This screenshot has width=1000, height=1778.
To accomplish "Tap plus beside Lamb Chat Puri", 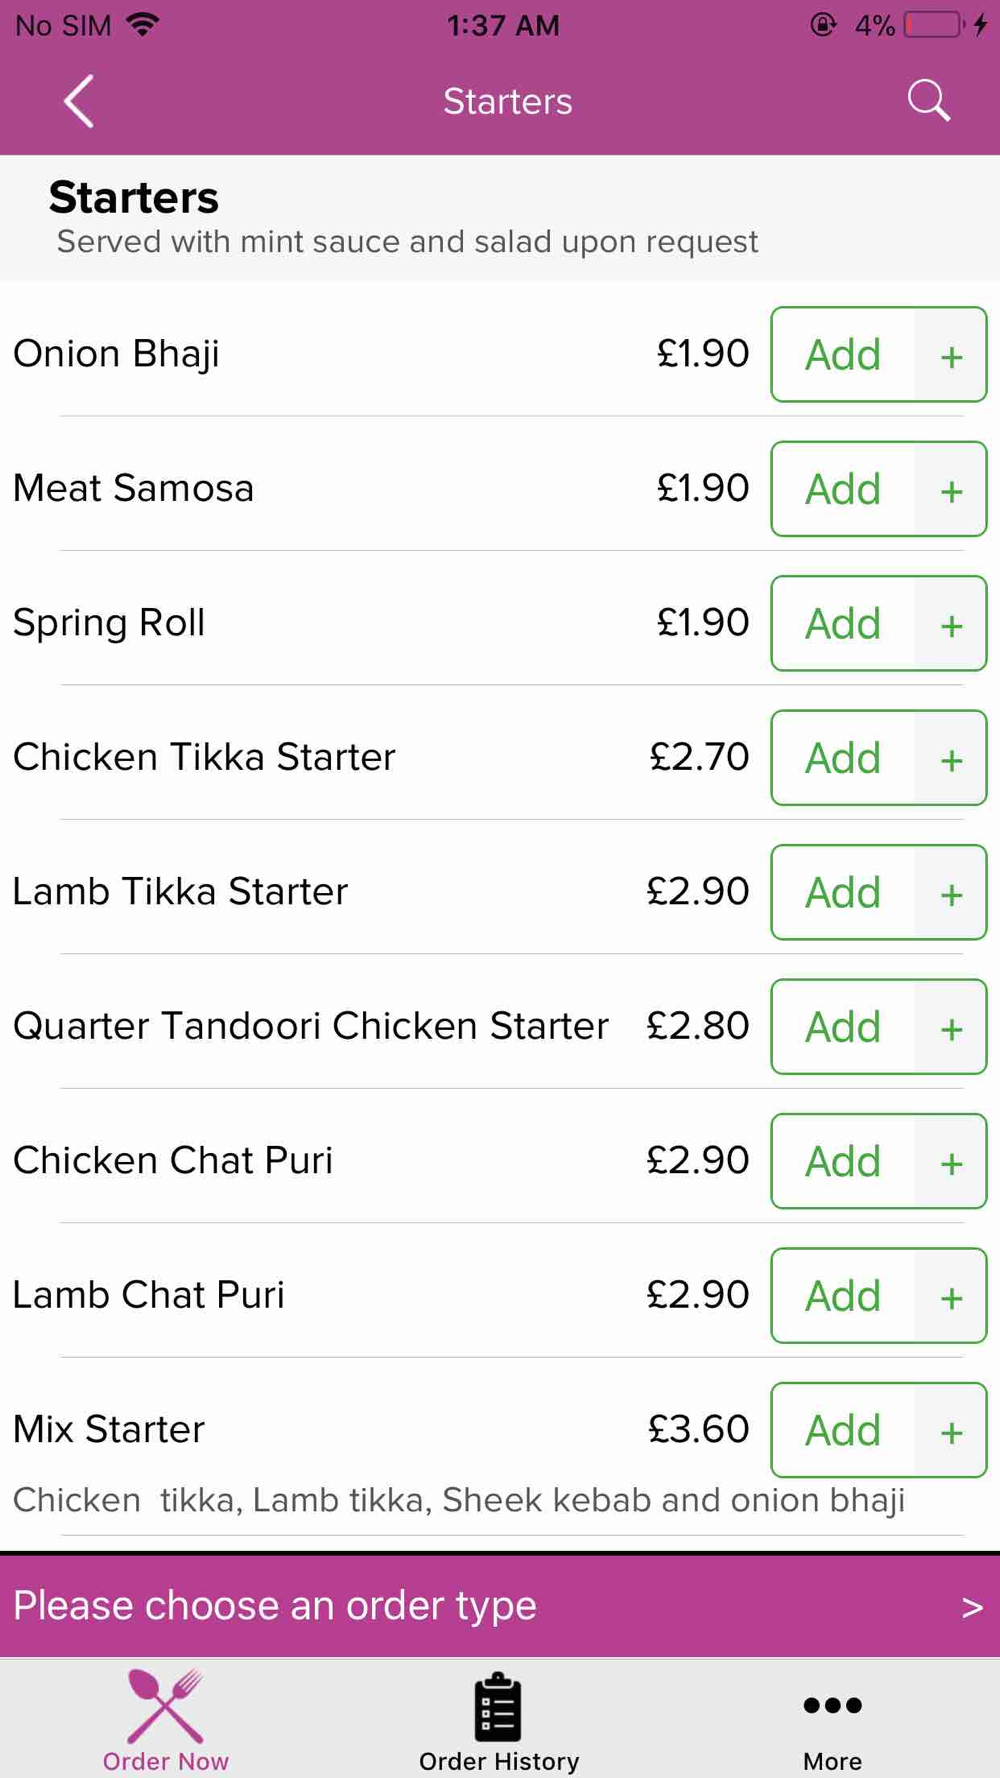I will coord(951,1297).
